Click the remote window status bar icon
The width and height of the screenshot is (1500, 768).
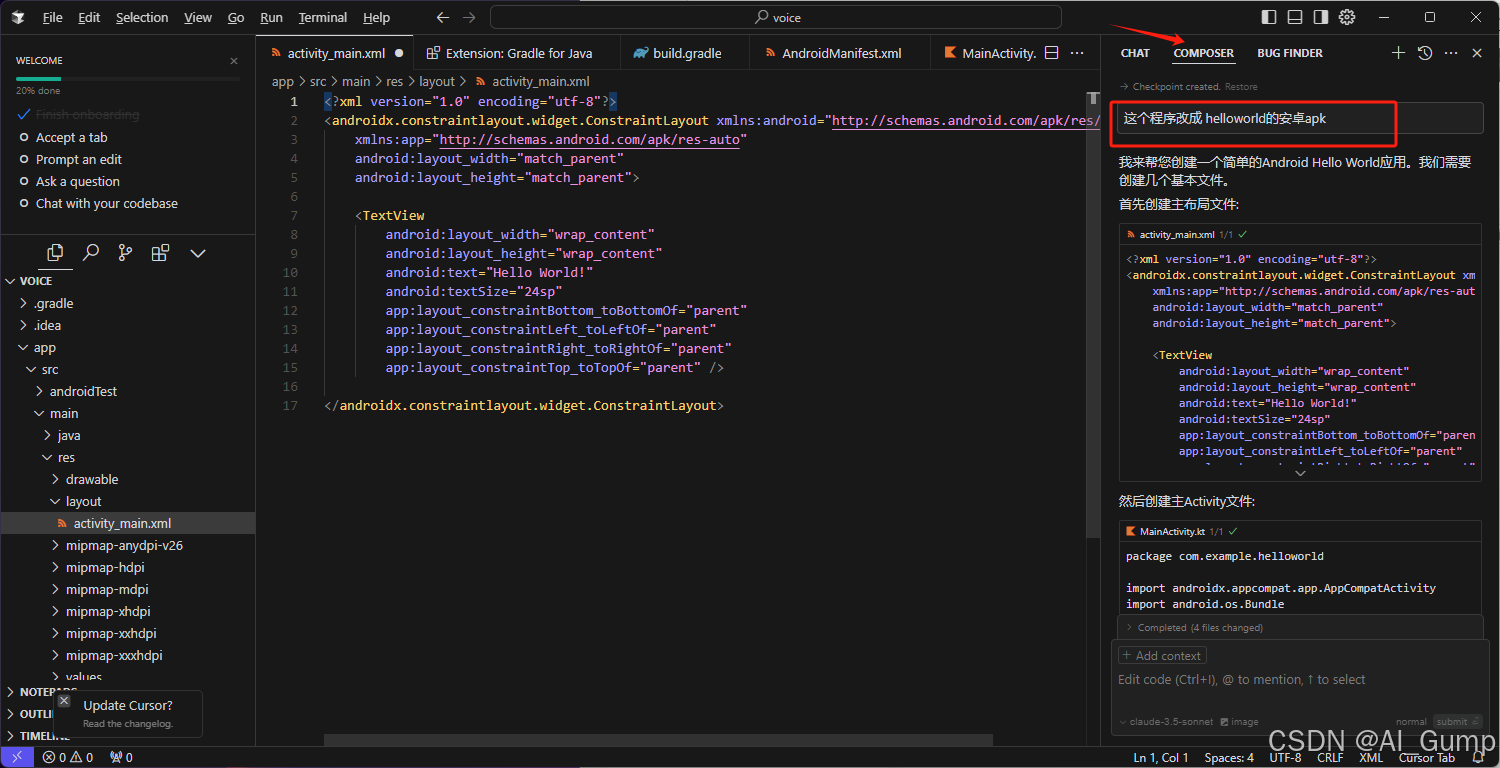16,757
